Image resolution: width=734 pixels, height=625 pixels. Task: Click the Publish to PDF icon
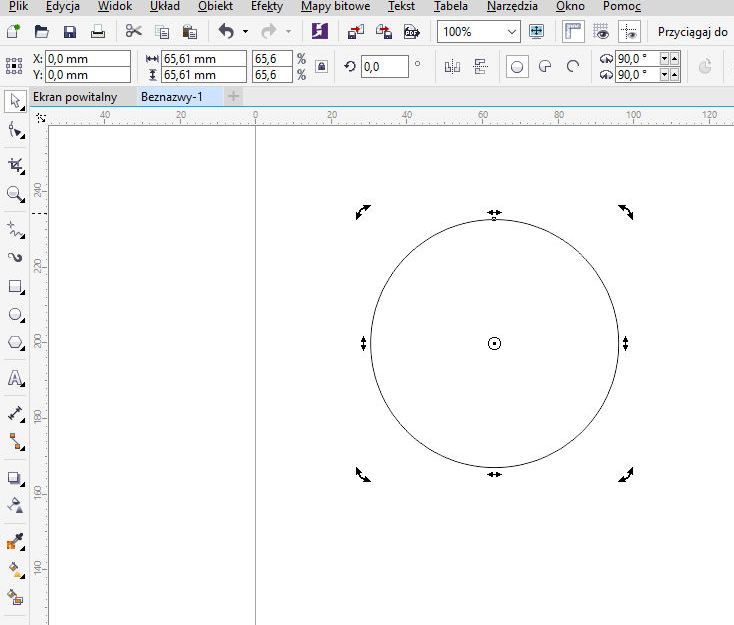(x=412, y=32)
